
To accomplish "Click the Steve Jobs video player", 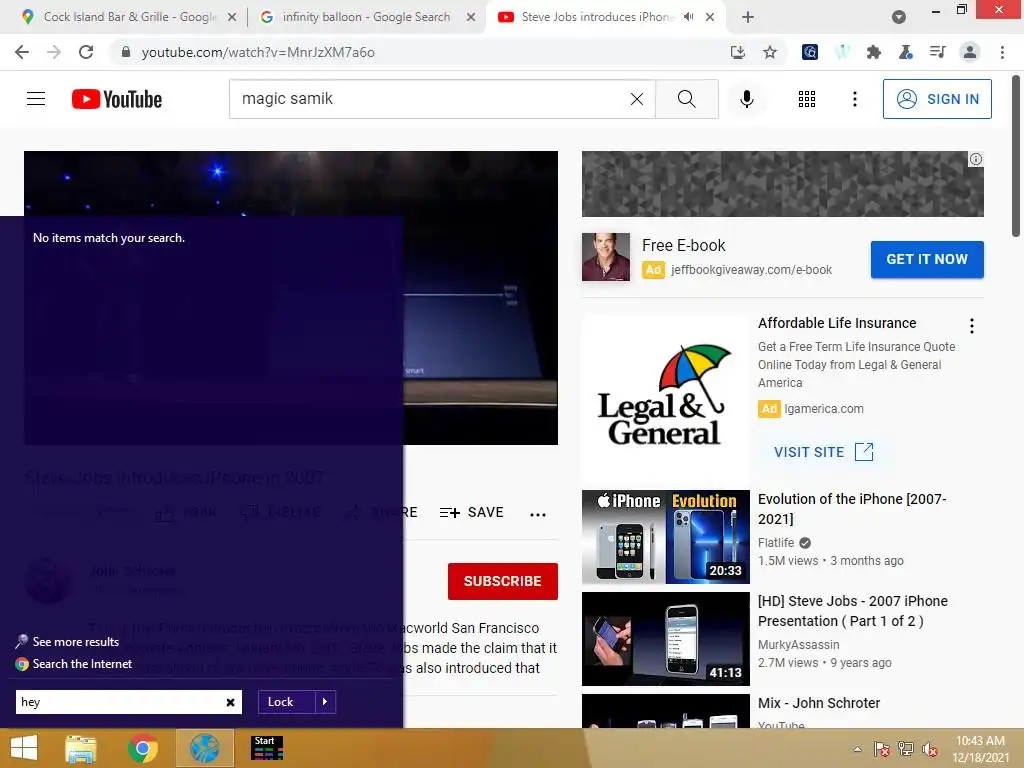I will pyautogui.click(x=291, y=298).
